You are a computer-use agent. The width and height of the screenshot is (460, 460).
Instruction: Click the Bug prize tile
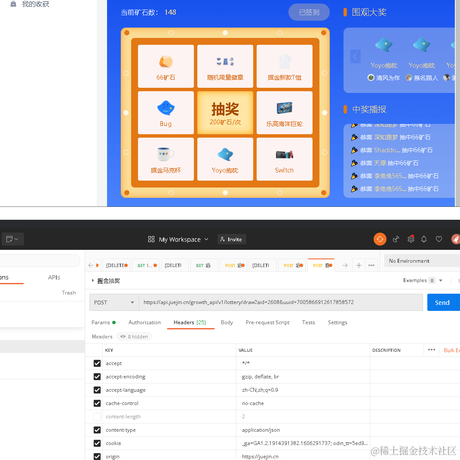click(166, 113)
